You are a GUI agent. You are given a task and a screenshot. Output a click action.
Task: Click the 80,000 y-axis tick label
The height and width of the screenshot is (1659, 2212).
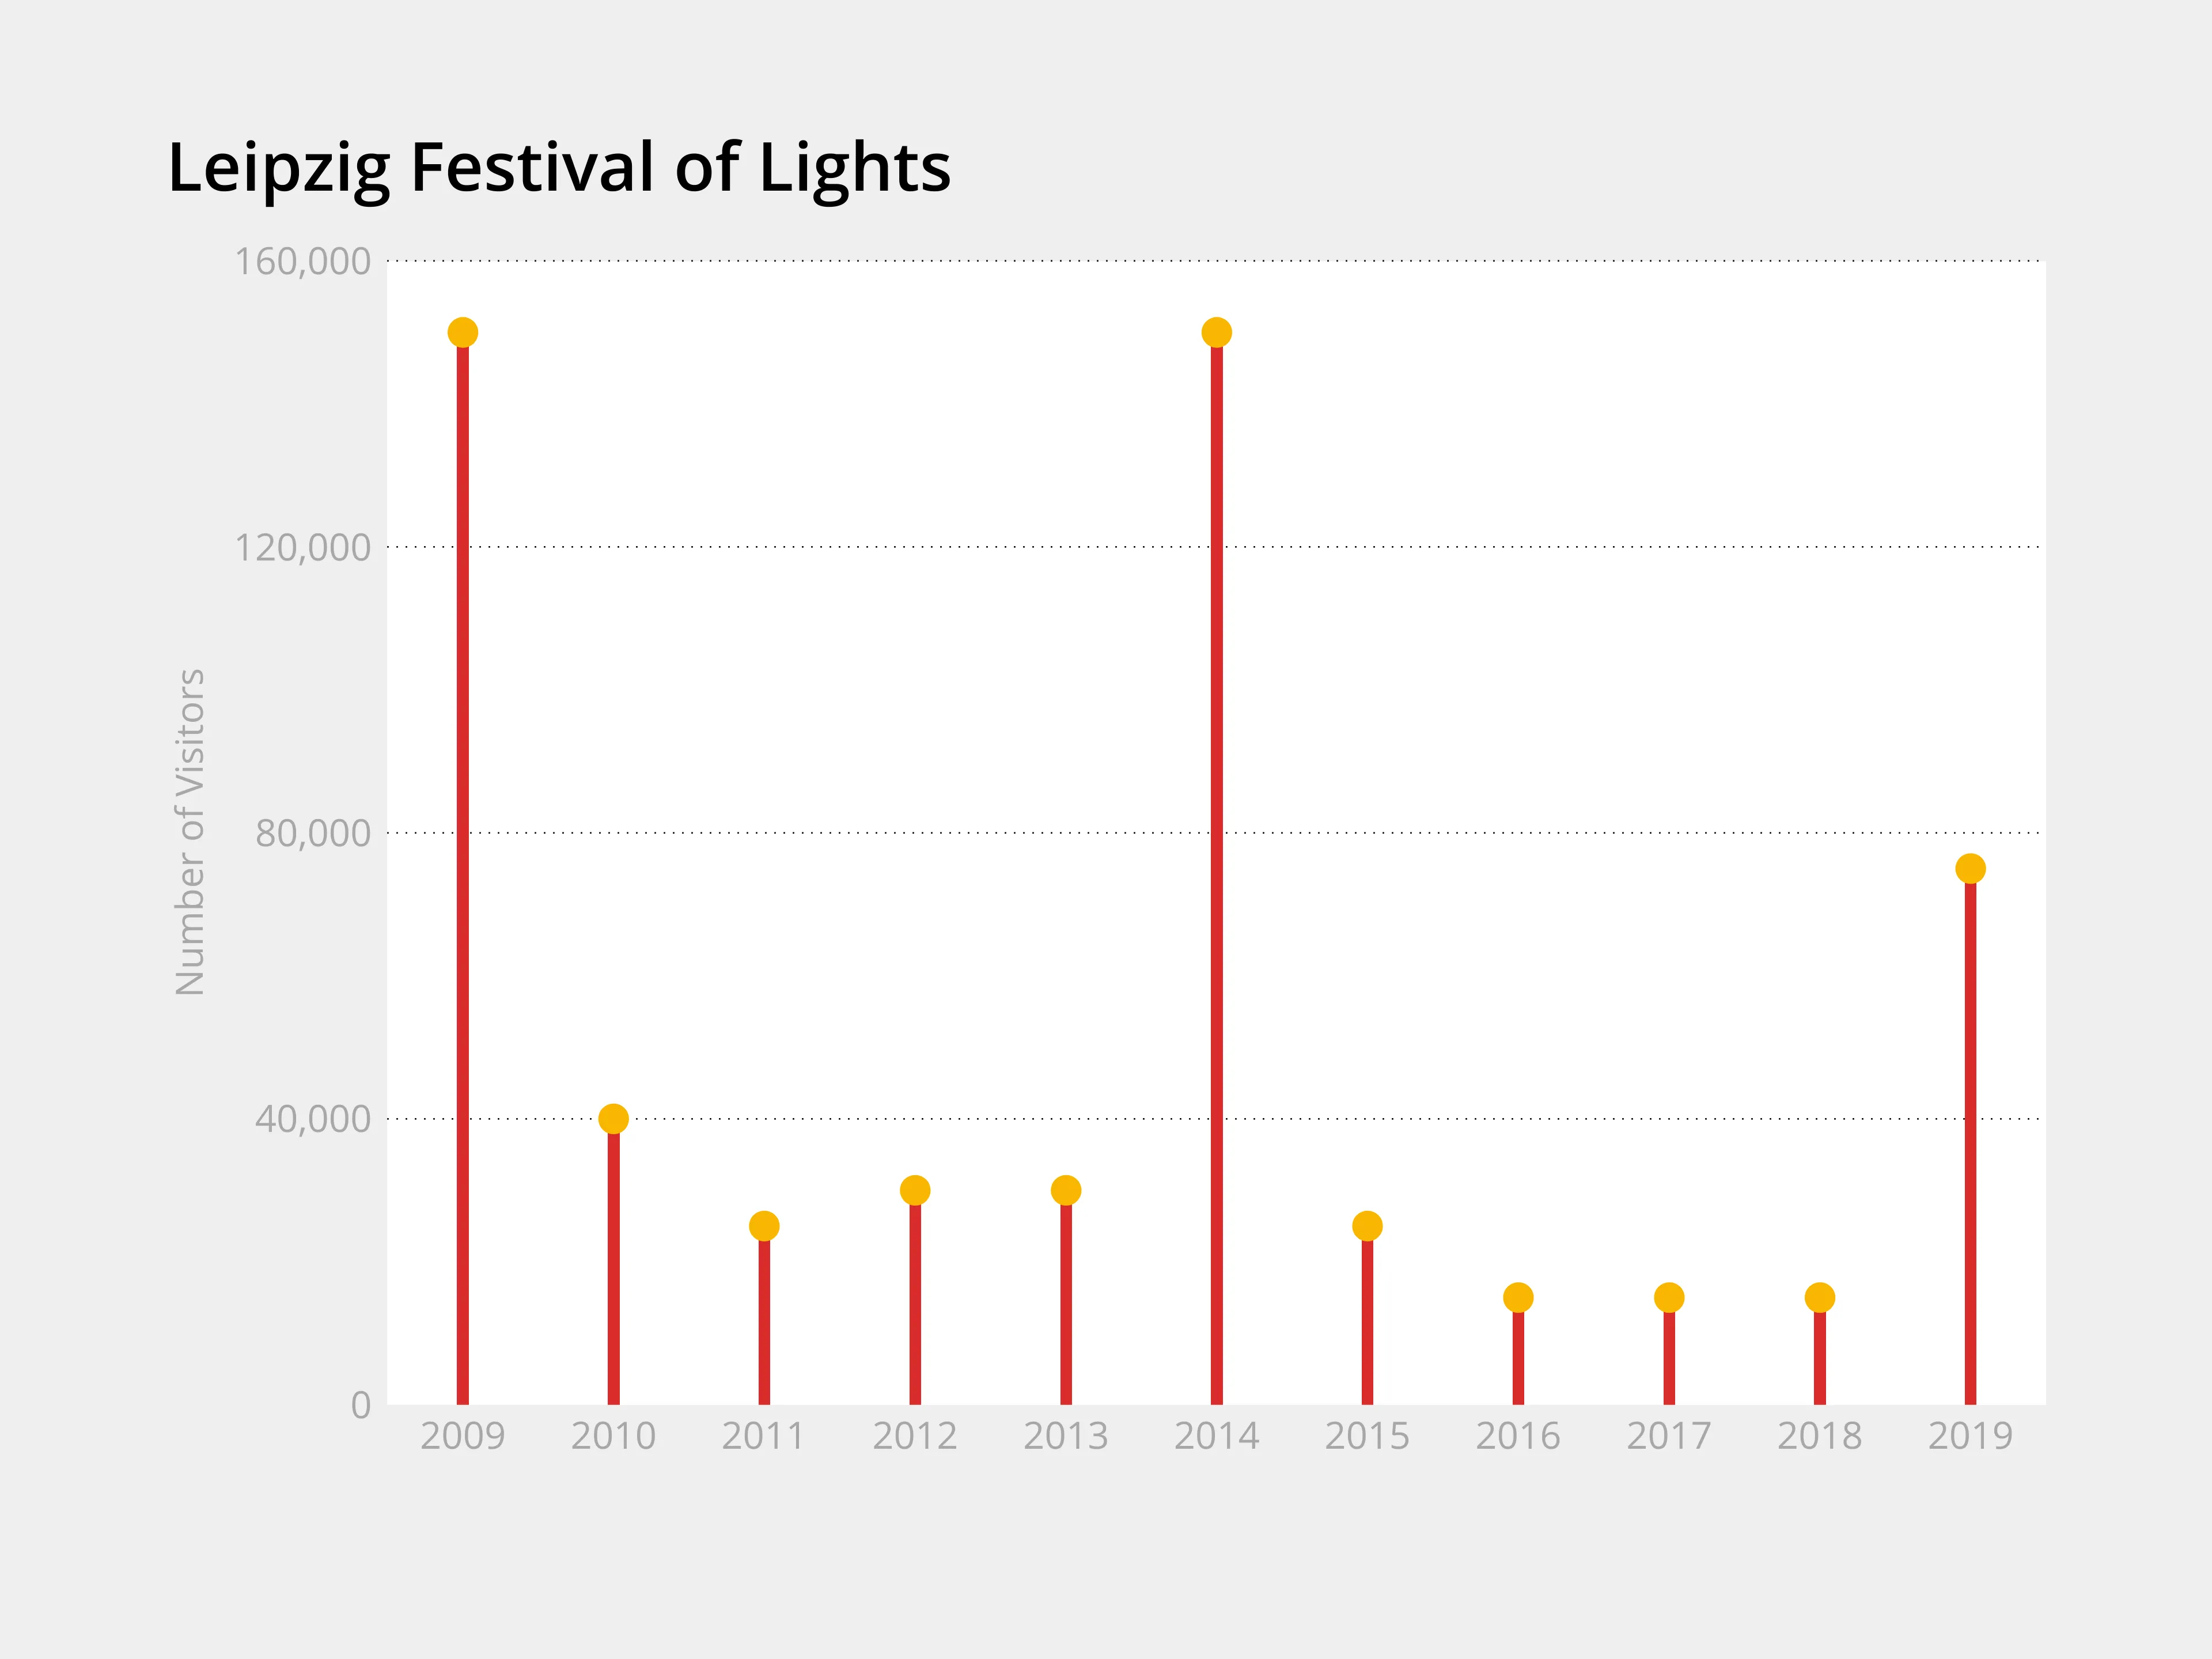(x=312, y=833)
